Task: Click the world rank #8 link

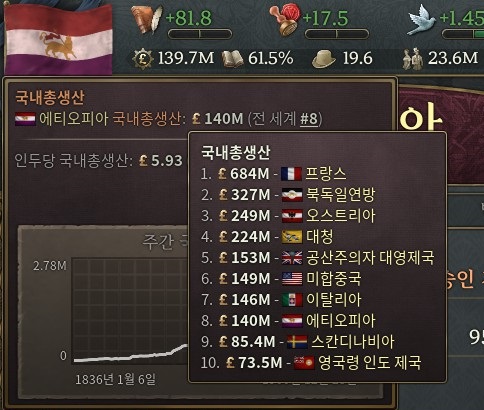Action: coord(309,119)
